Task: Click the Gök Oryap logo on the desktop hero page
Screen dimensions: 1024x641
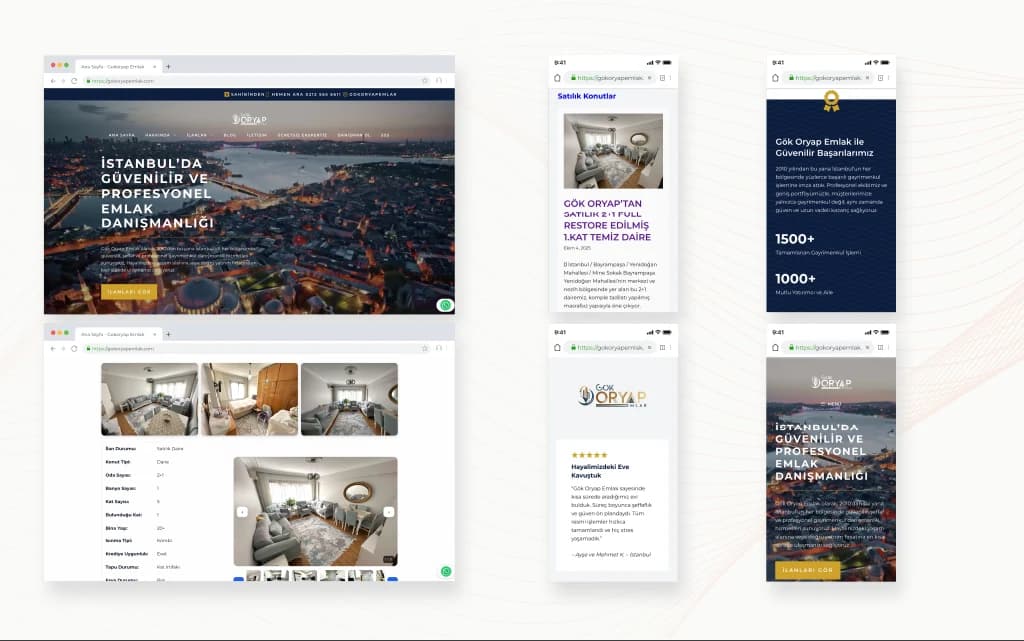Action: (249, 119)
